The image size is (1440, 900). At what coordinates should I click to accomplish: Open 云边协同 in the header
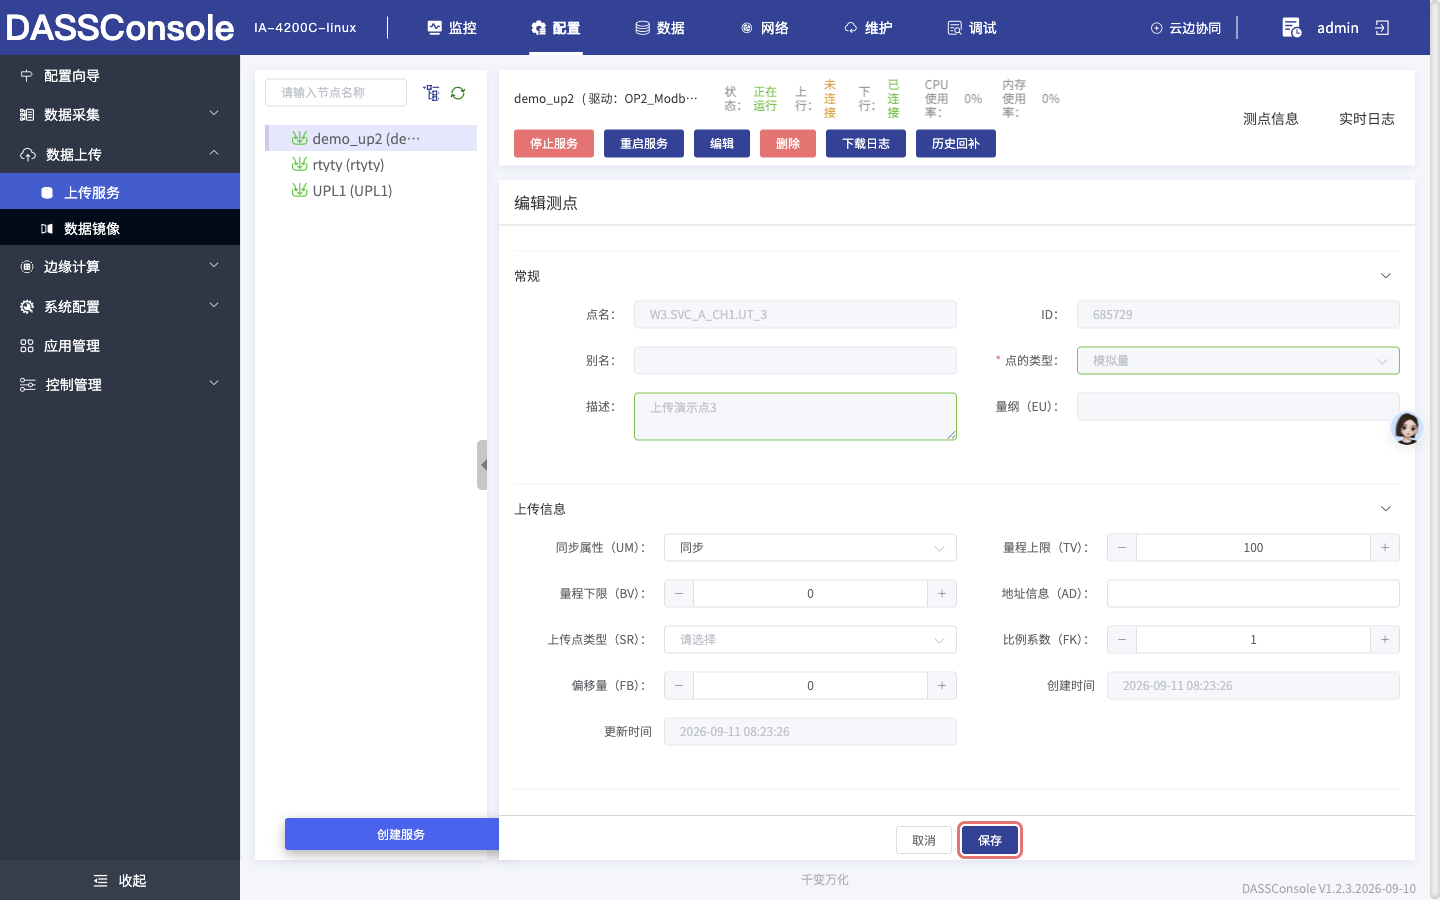(x=1186, y=28)
